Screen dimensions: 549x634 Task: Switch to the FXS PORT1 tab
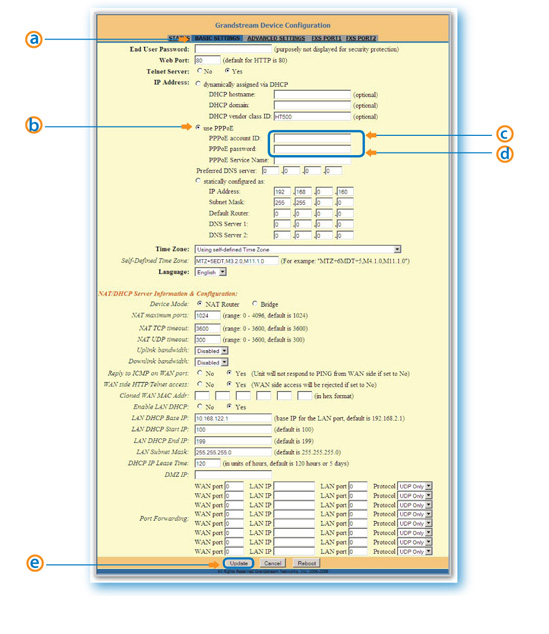[x=326, y=38]
